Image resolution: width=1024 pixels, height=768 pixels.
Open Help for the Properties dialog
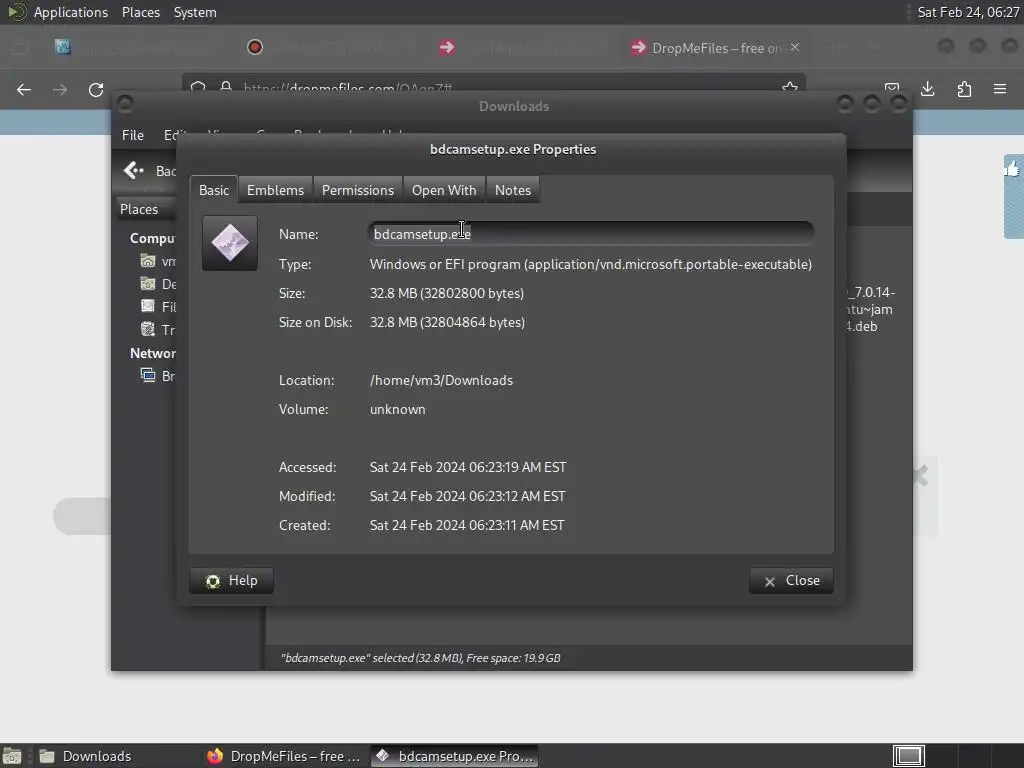point(231,581)
